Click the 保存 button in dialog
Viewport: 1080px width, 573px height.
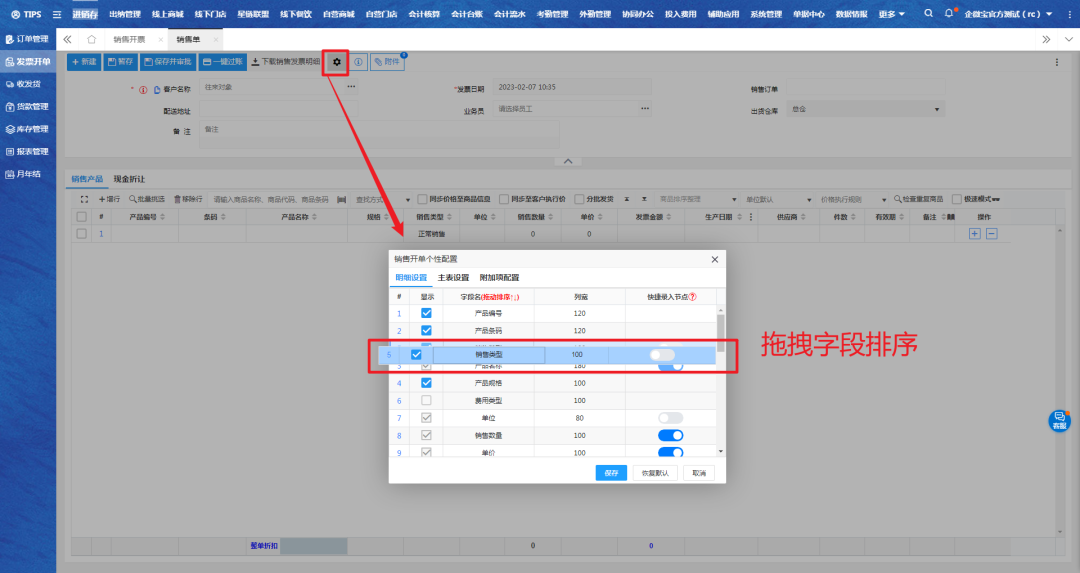[x=612, y=473]
